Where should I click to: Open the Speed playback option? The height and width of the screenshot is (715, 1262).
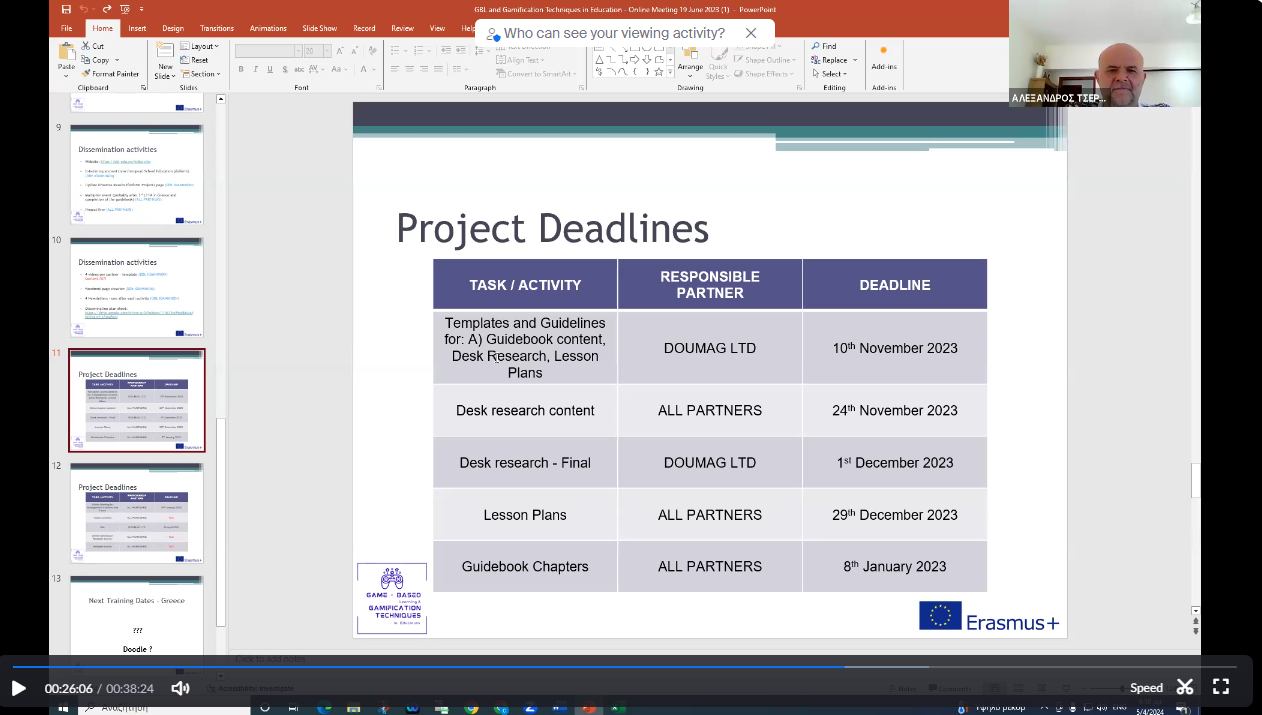point(1146,688)
